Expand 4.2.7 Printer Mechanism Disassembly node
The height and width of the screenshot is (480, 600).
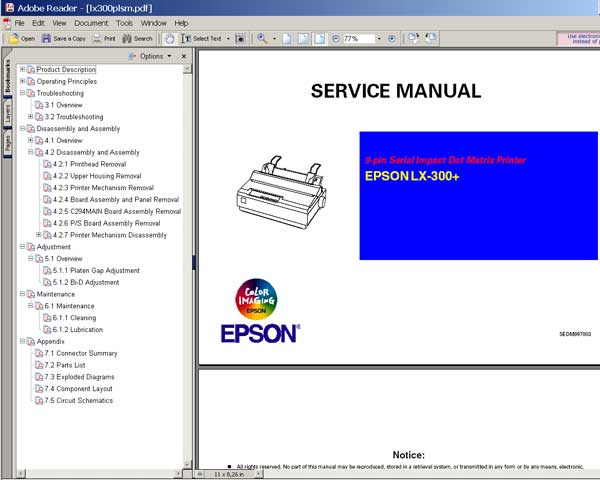(39, 235)
